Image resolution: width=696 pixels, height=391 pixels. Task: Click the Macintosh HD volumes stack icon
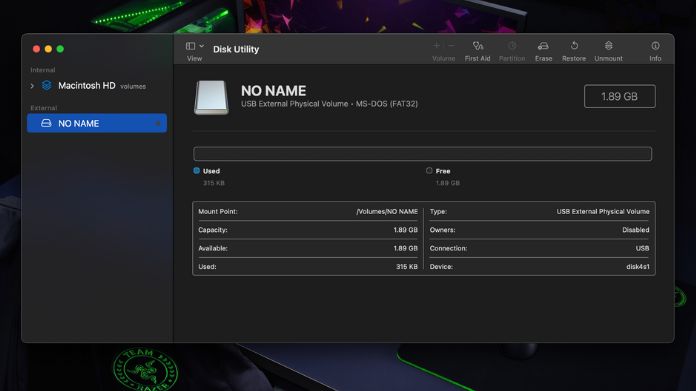coord(47,85)
